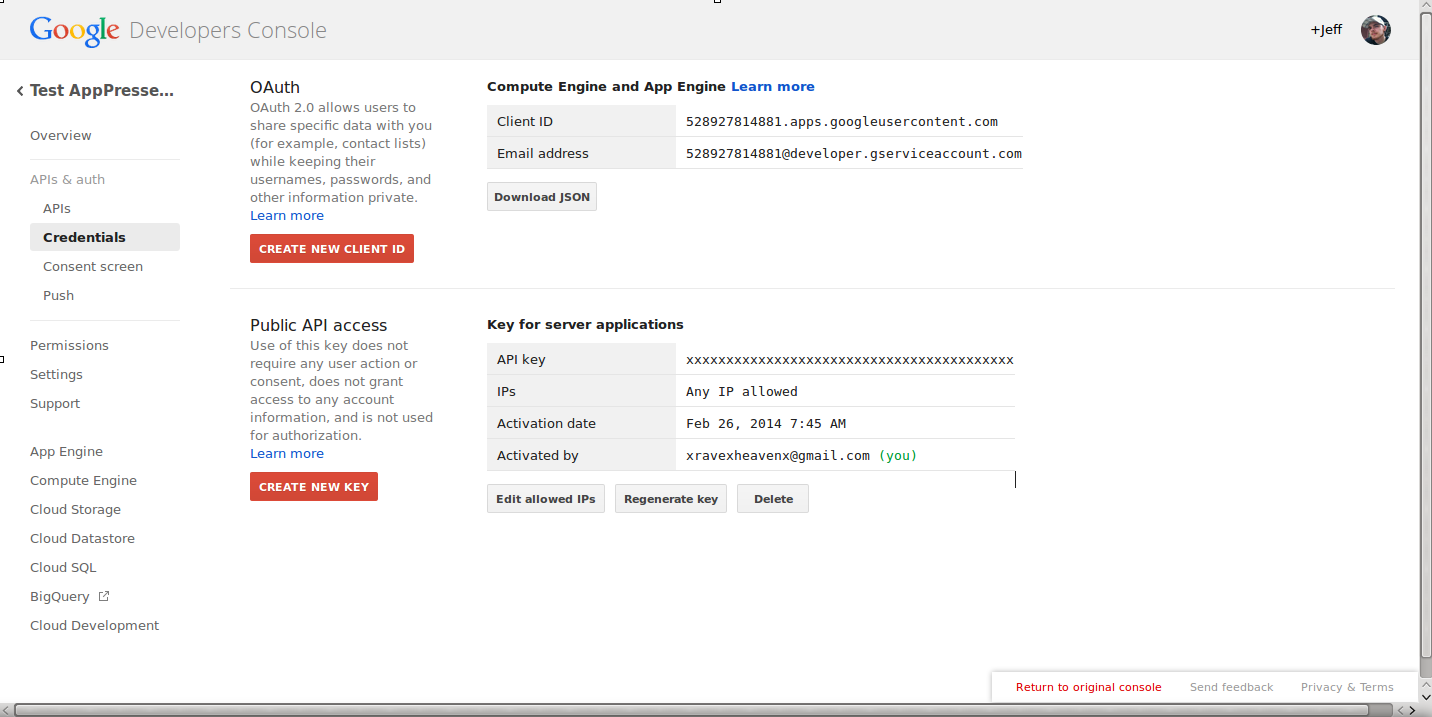Open Learn more link under OAuth description
The image size is (1432, 717).
(x=287, y=216)
